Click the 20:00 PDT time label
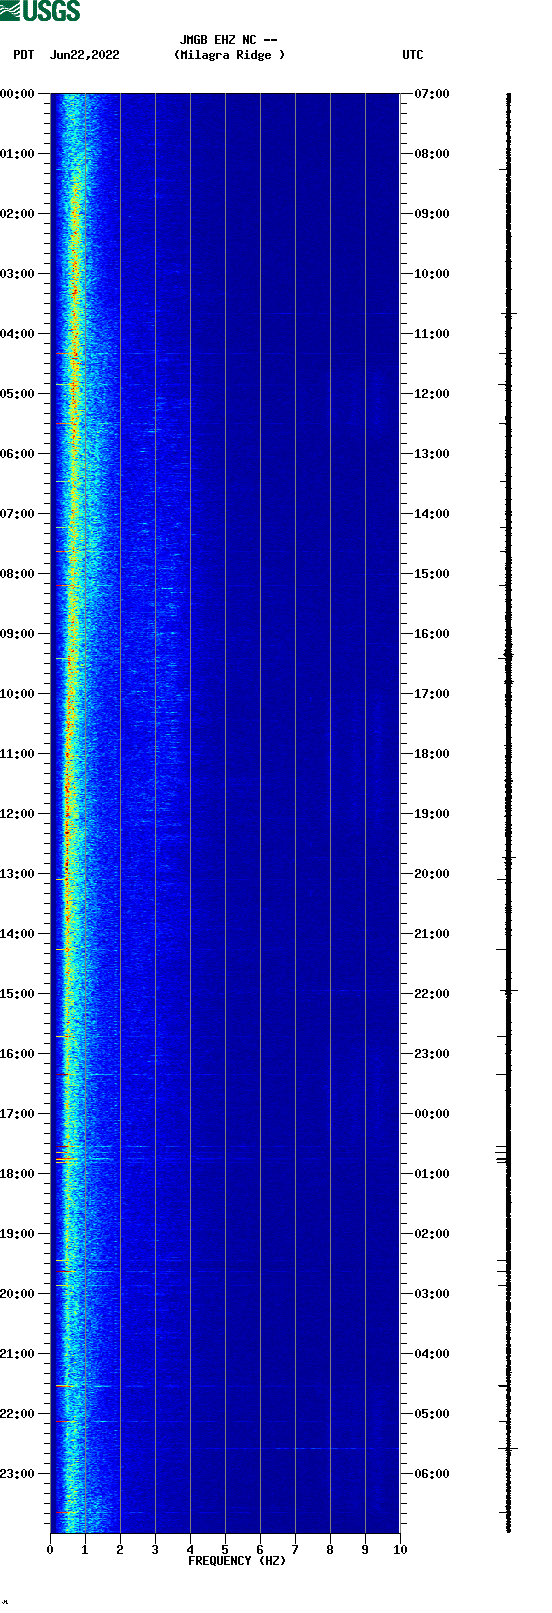The width and height of the screenshot is (552, 1613). pyautogui.click(x=18, y=1294)
